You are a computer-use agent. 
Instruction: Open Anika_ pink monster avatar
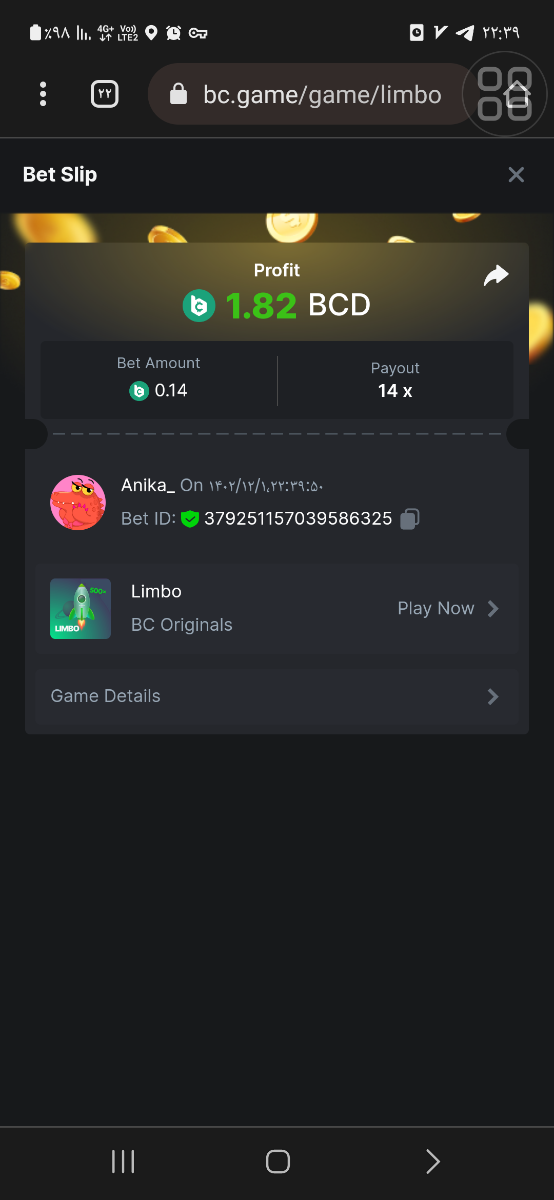coord(78,502)
